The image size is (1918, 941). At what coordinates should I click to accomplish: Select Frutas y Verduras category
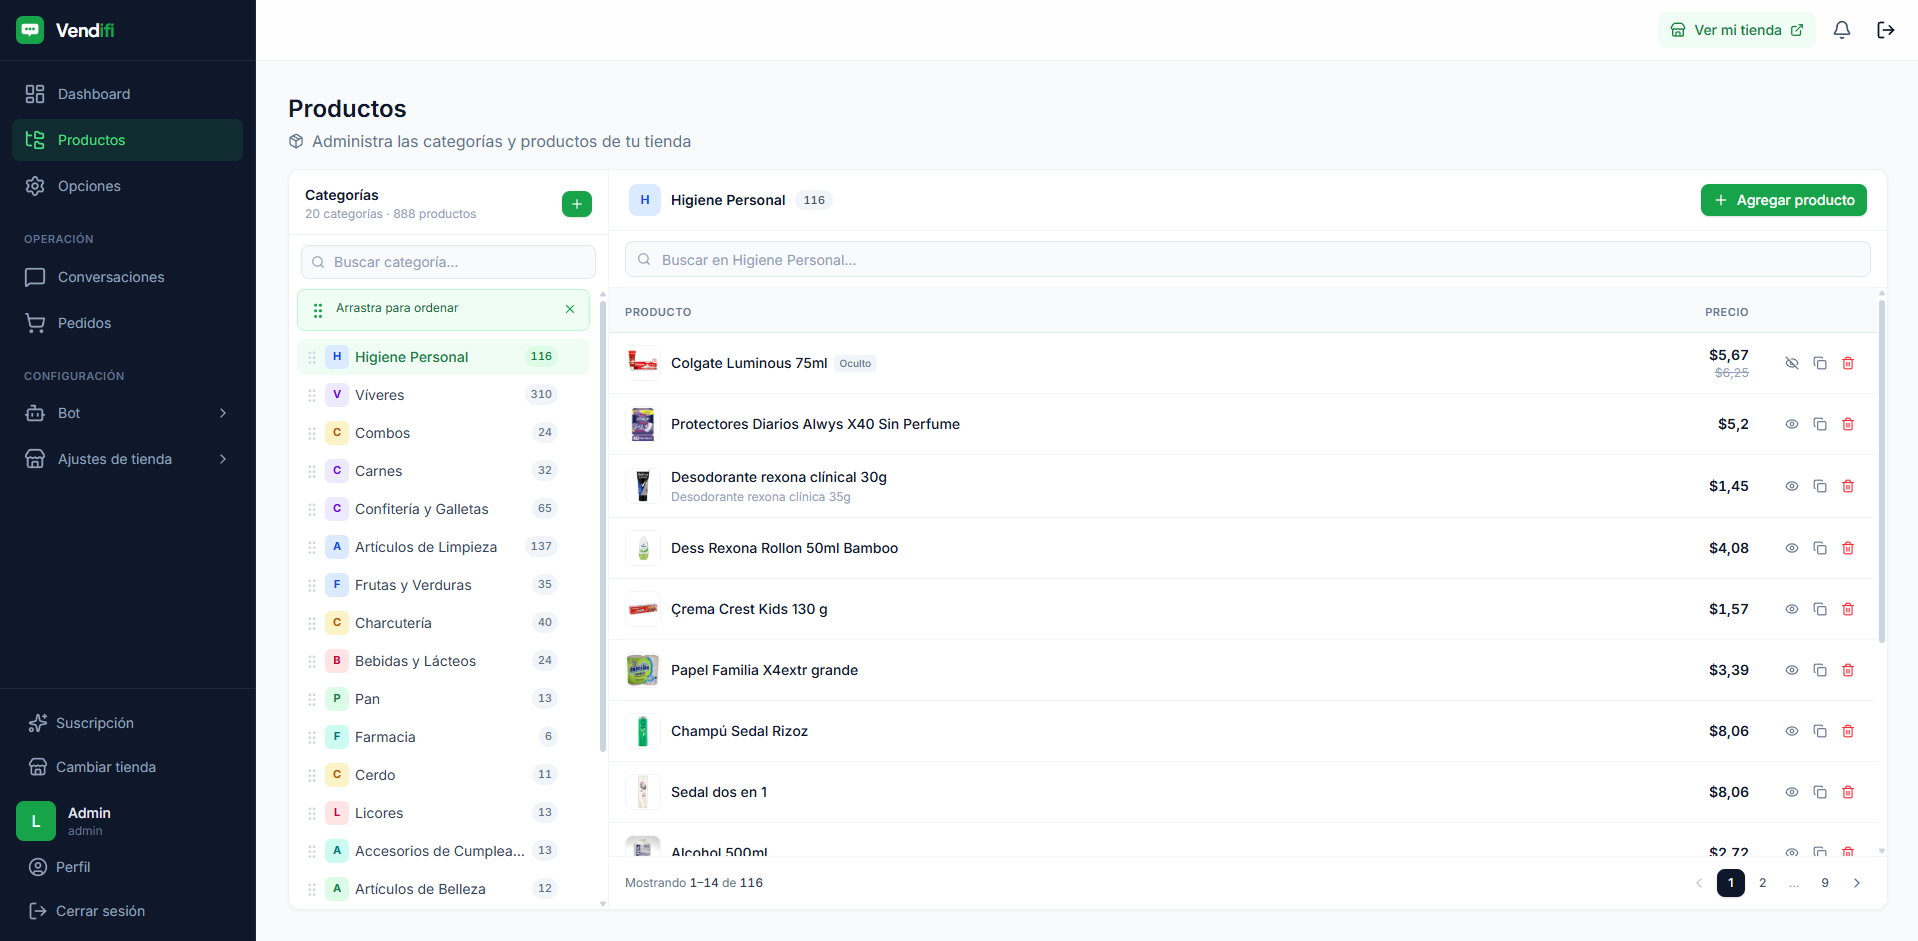443,585
